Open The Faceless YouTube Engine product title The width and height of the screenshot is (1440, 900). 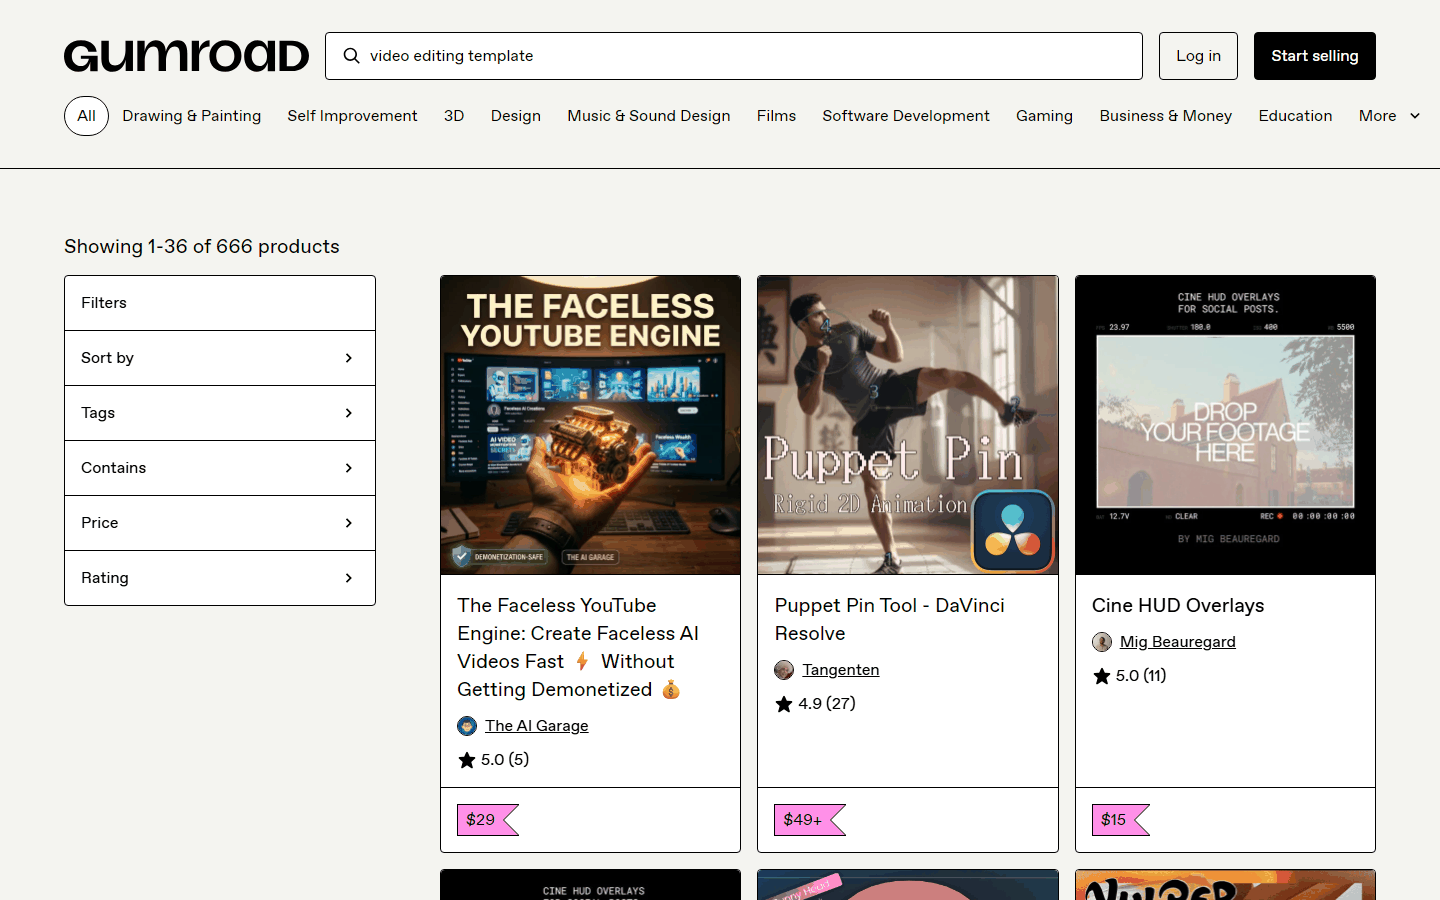click(x=579, y=648)
